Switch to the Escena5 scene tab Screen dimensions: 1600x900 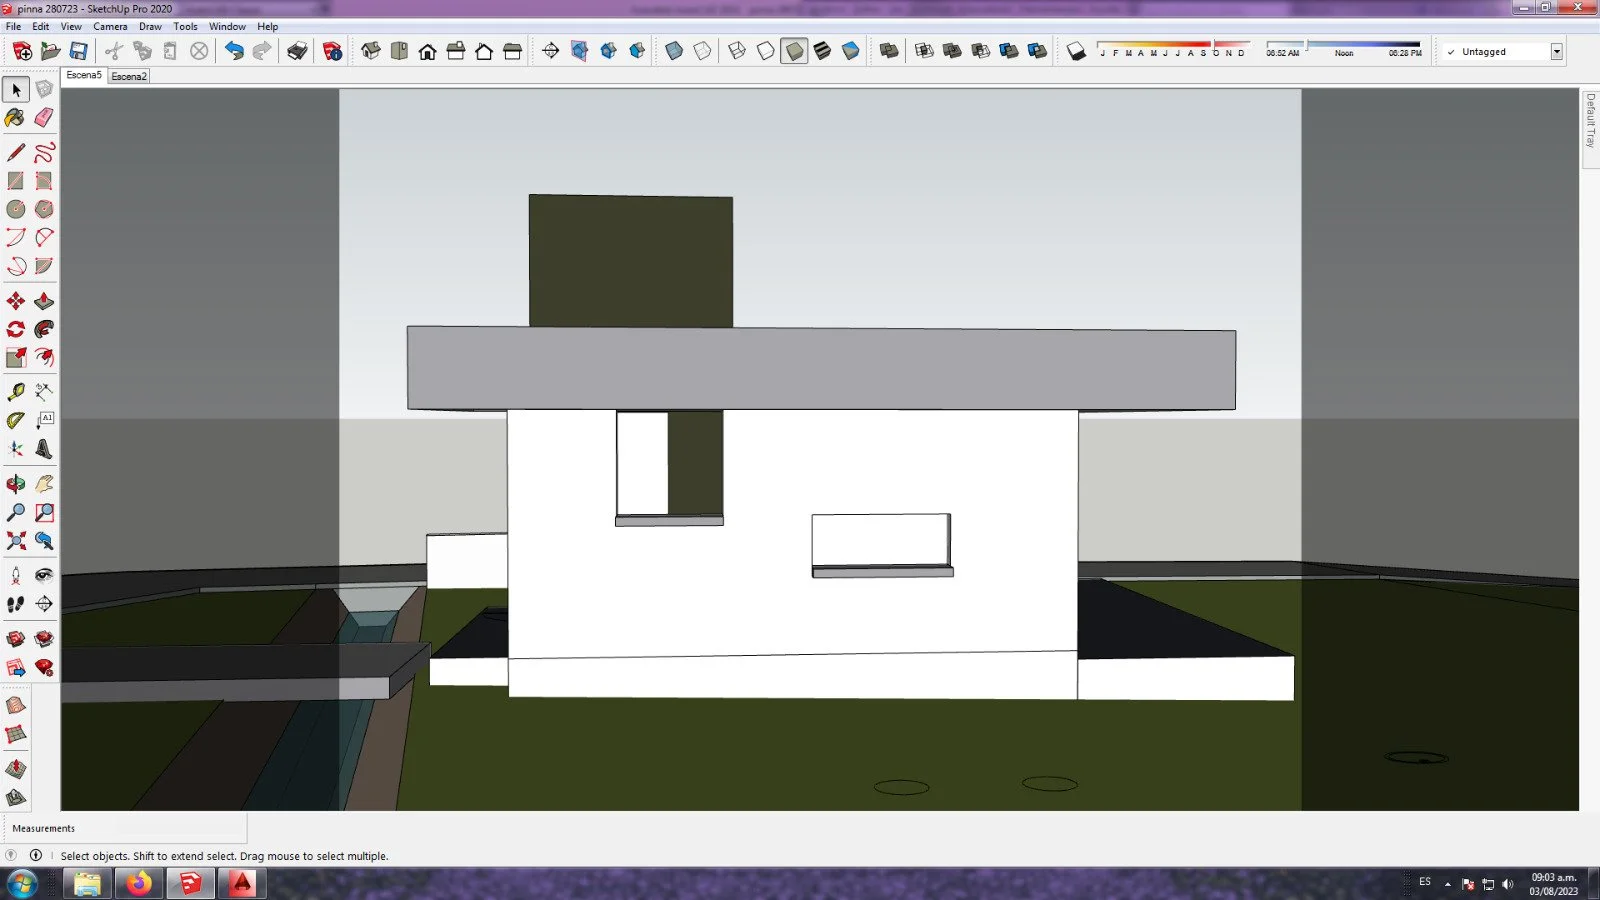click(84, 75)
